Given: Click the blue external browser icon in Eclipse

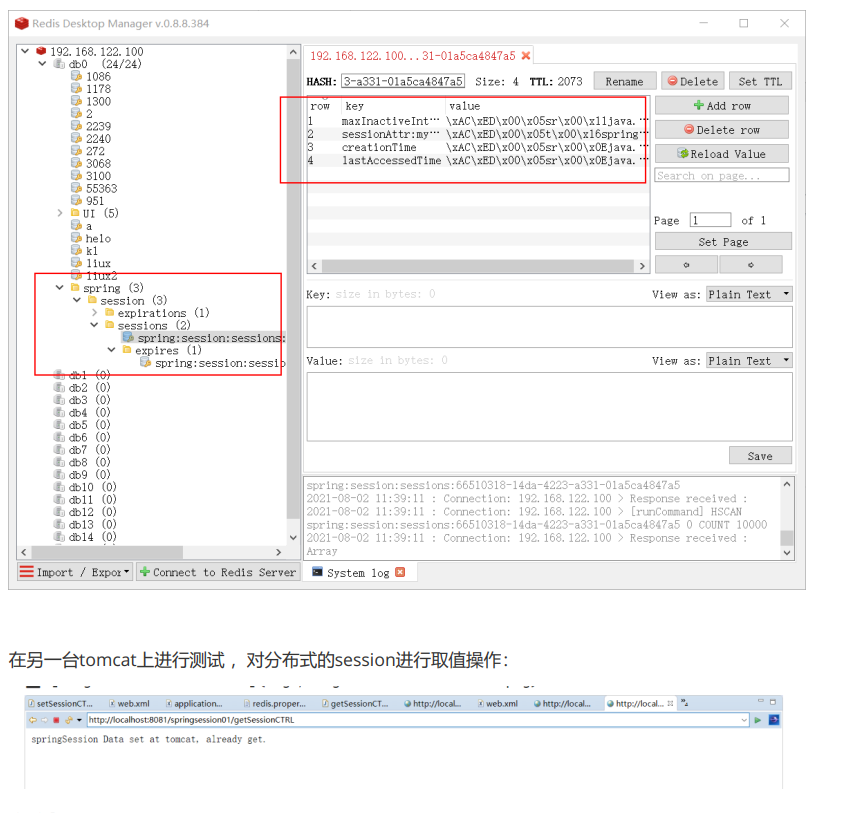Looking at the screenshot, I should 774,720.
